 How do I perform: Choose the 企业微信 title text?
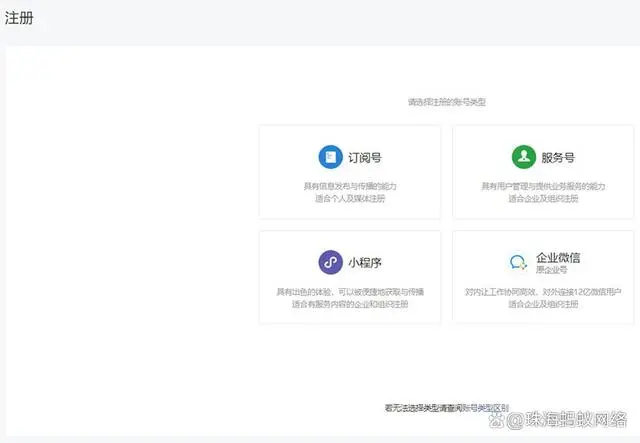(558, 257)
